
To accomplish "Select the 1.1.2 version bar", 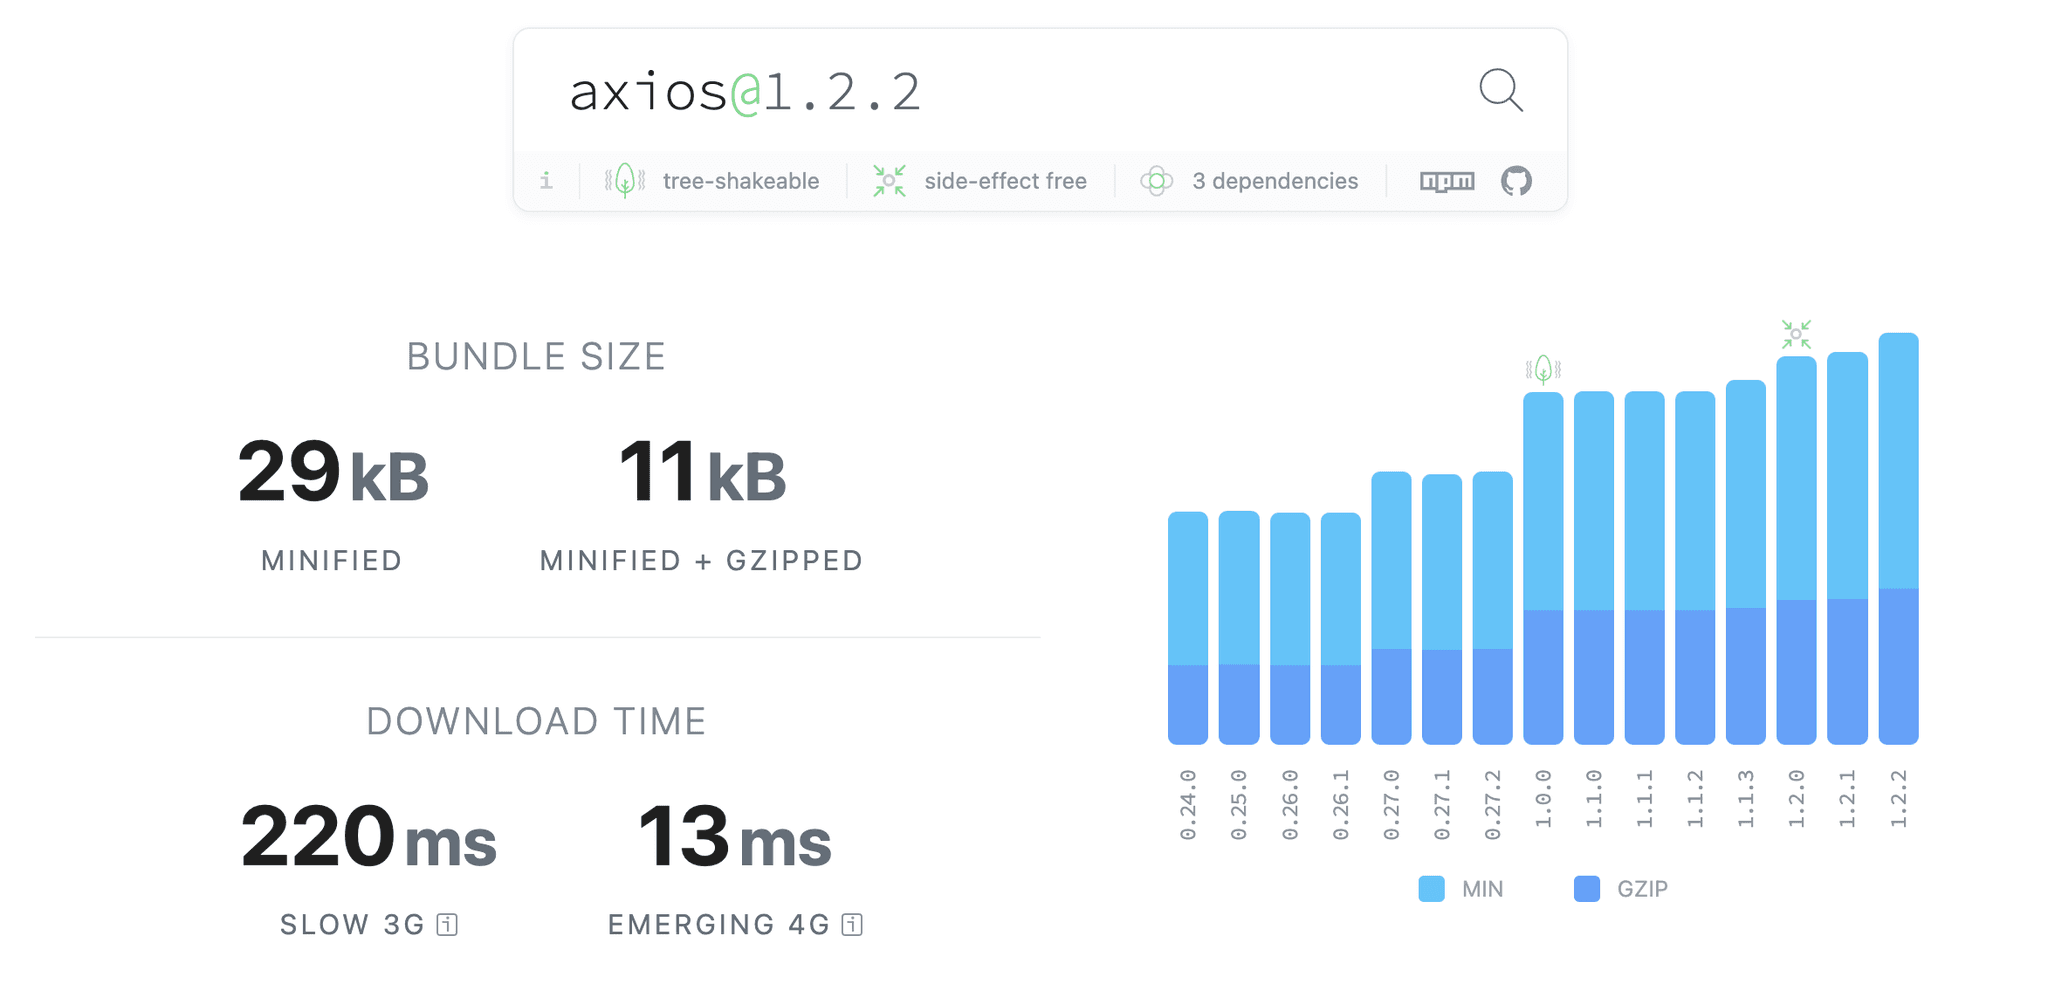I will (x=1695, y=568).
